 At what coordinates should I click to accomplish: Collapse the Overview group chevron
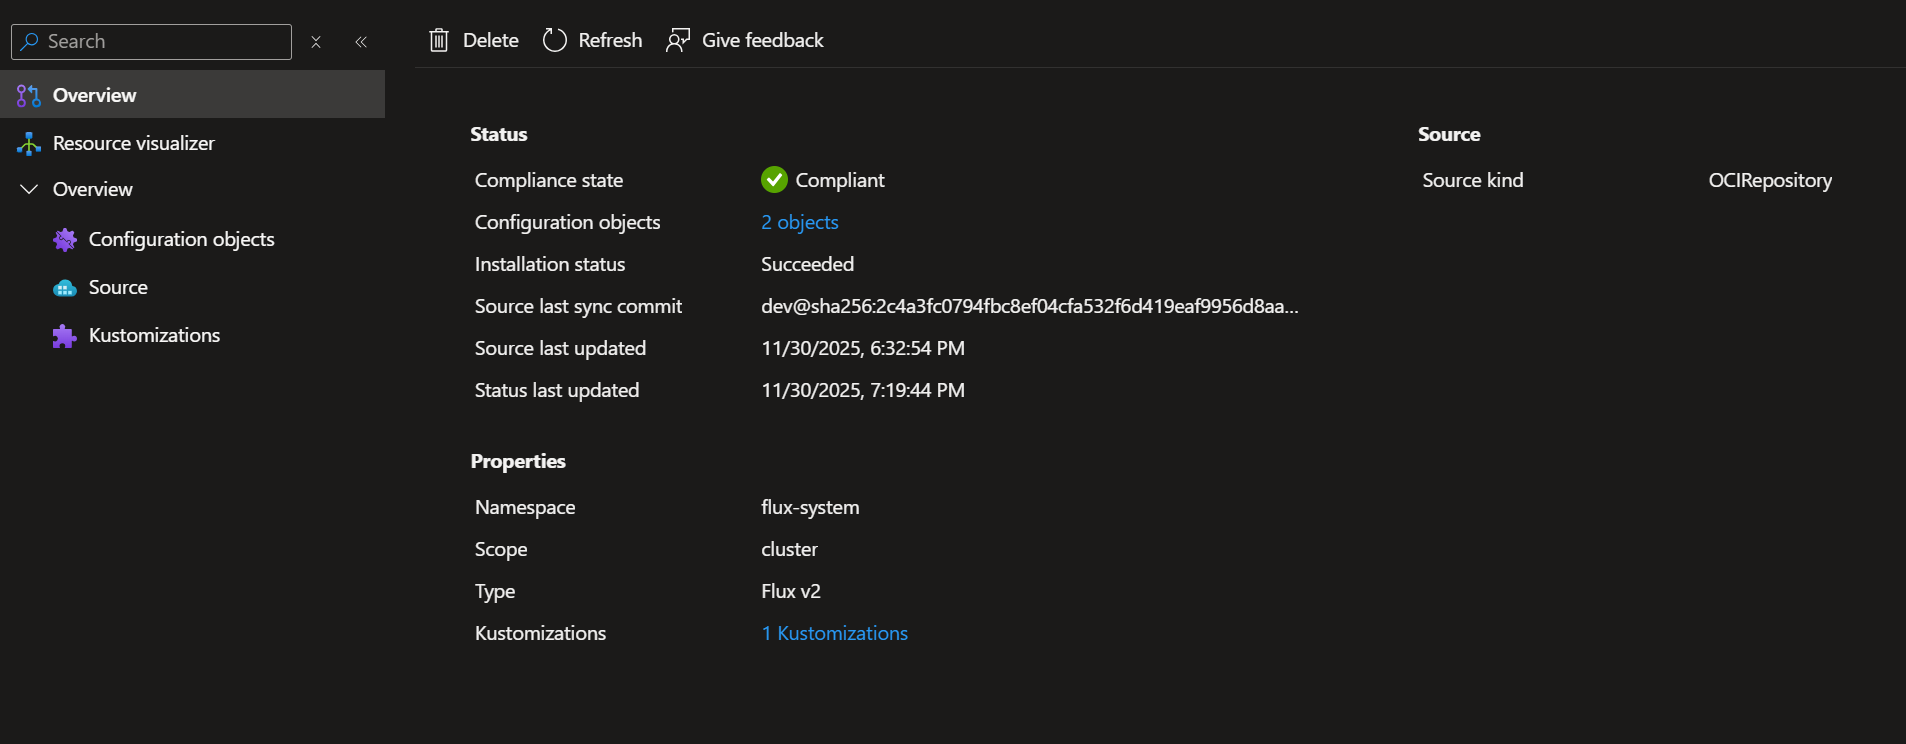[29, 189]
